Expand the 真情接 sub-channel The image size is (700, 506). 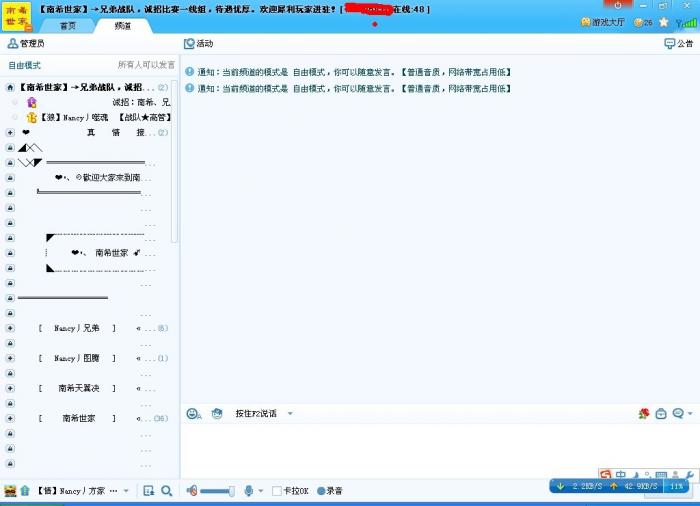10,133
